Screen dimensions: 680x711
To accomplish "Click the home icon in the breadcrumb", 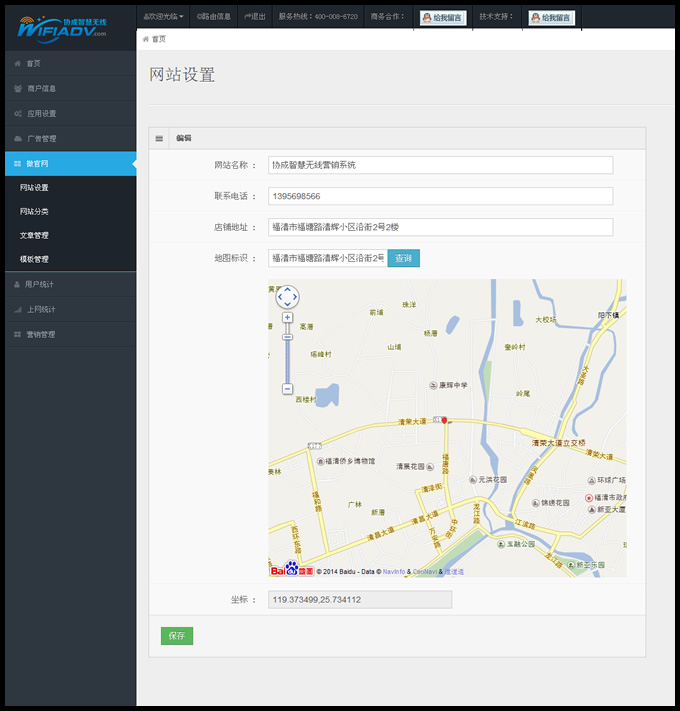I will click(146, 39).
